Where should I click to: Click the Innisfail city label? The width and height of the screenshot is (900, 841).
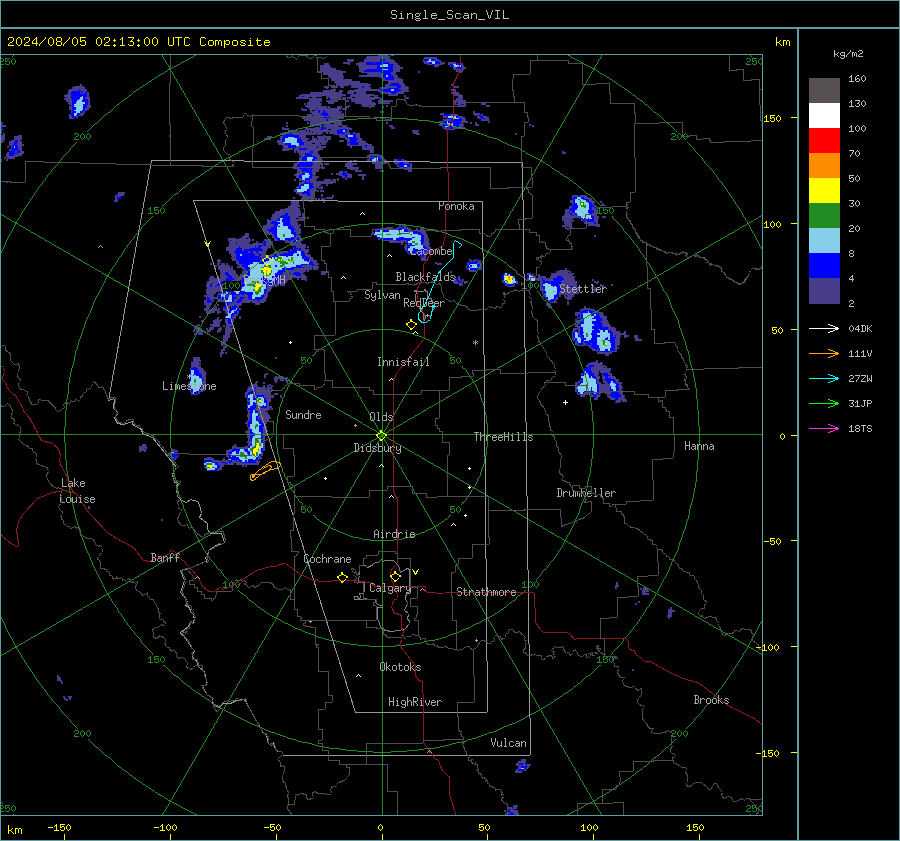point(403,362)
